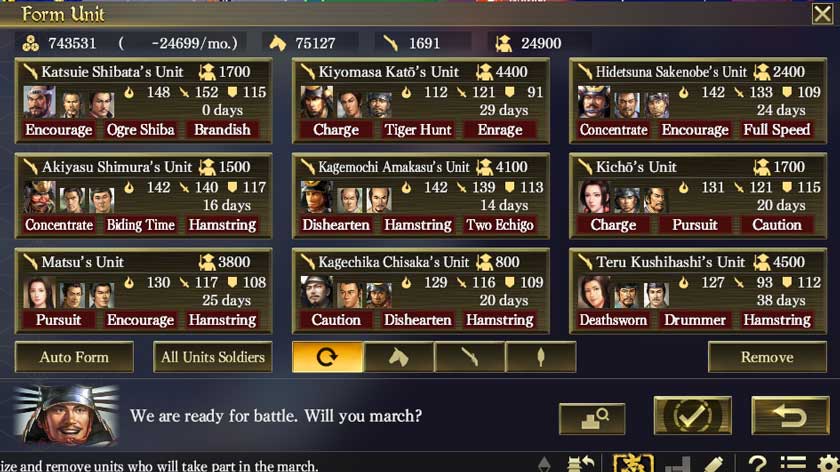The width and height of the screenshot is (840, 472).
Task: Open the list menu icon
Action: click(x=793, y=463)
